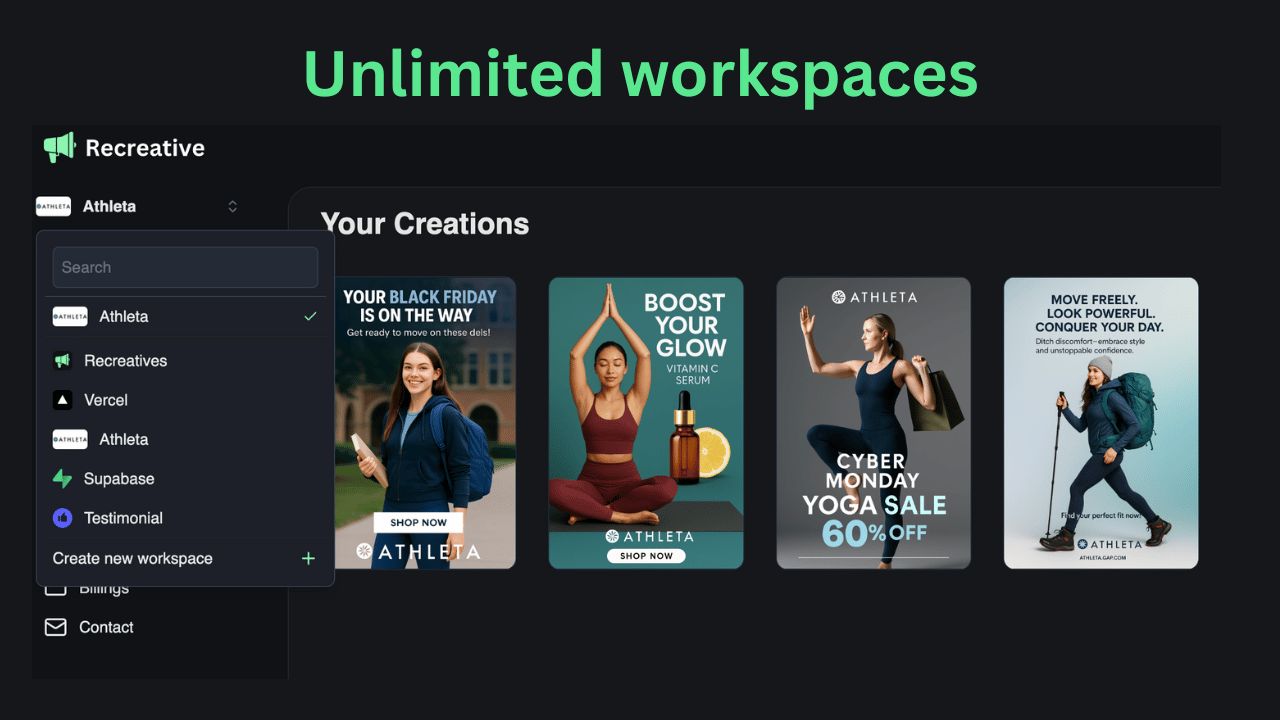Focus the workspace Search field
1280x720 pixels.
click(x=185, y=267)
